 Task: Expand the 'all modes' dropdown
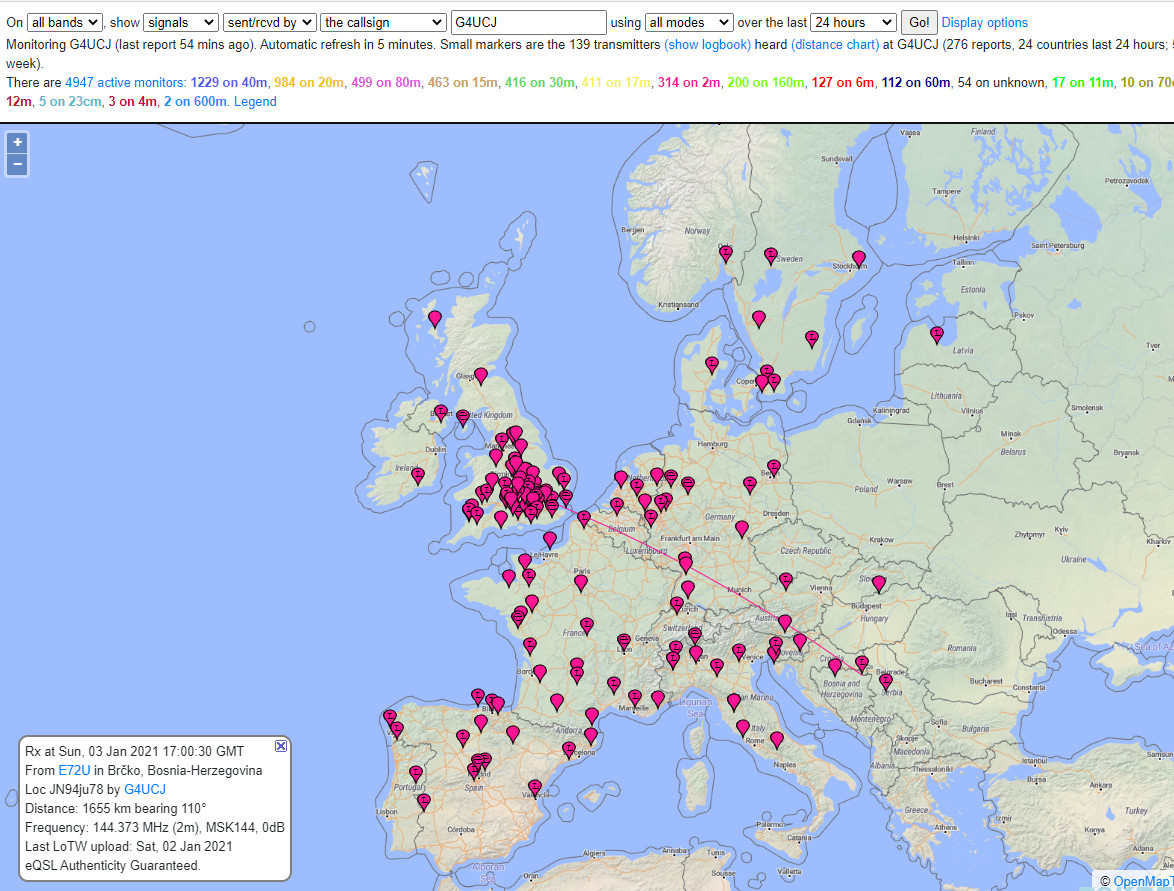pos(689,22)
